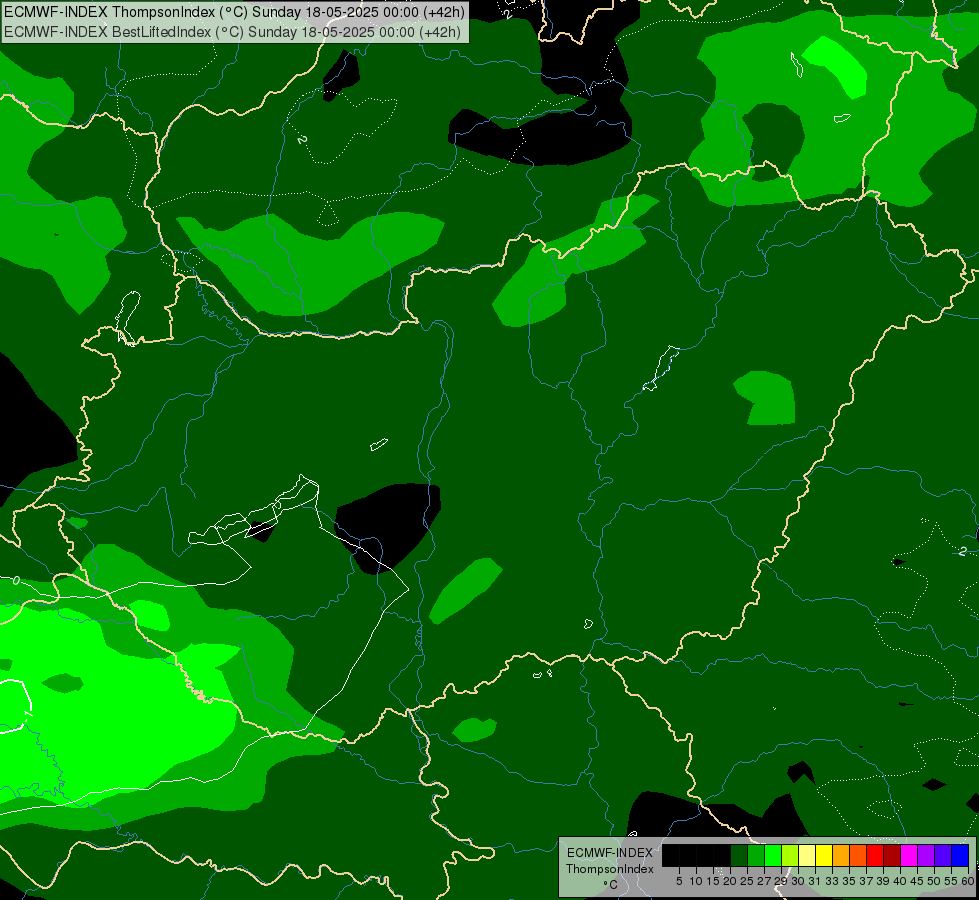This screenshot has height=900, width=979.
Task: Click the orange 33–35 legend swatch
Action: (840, 855)
